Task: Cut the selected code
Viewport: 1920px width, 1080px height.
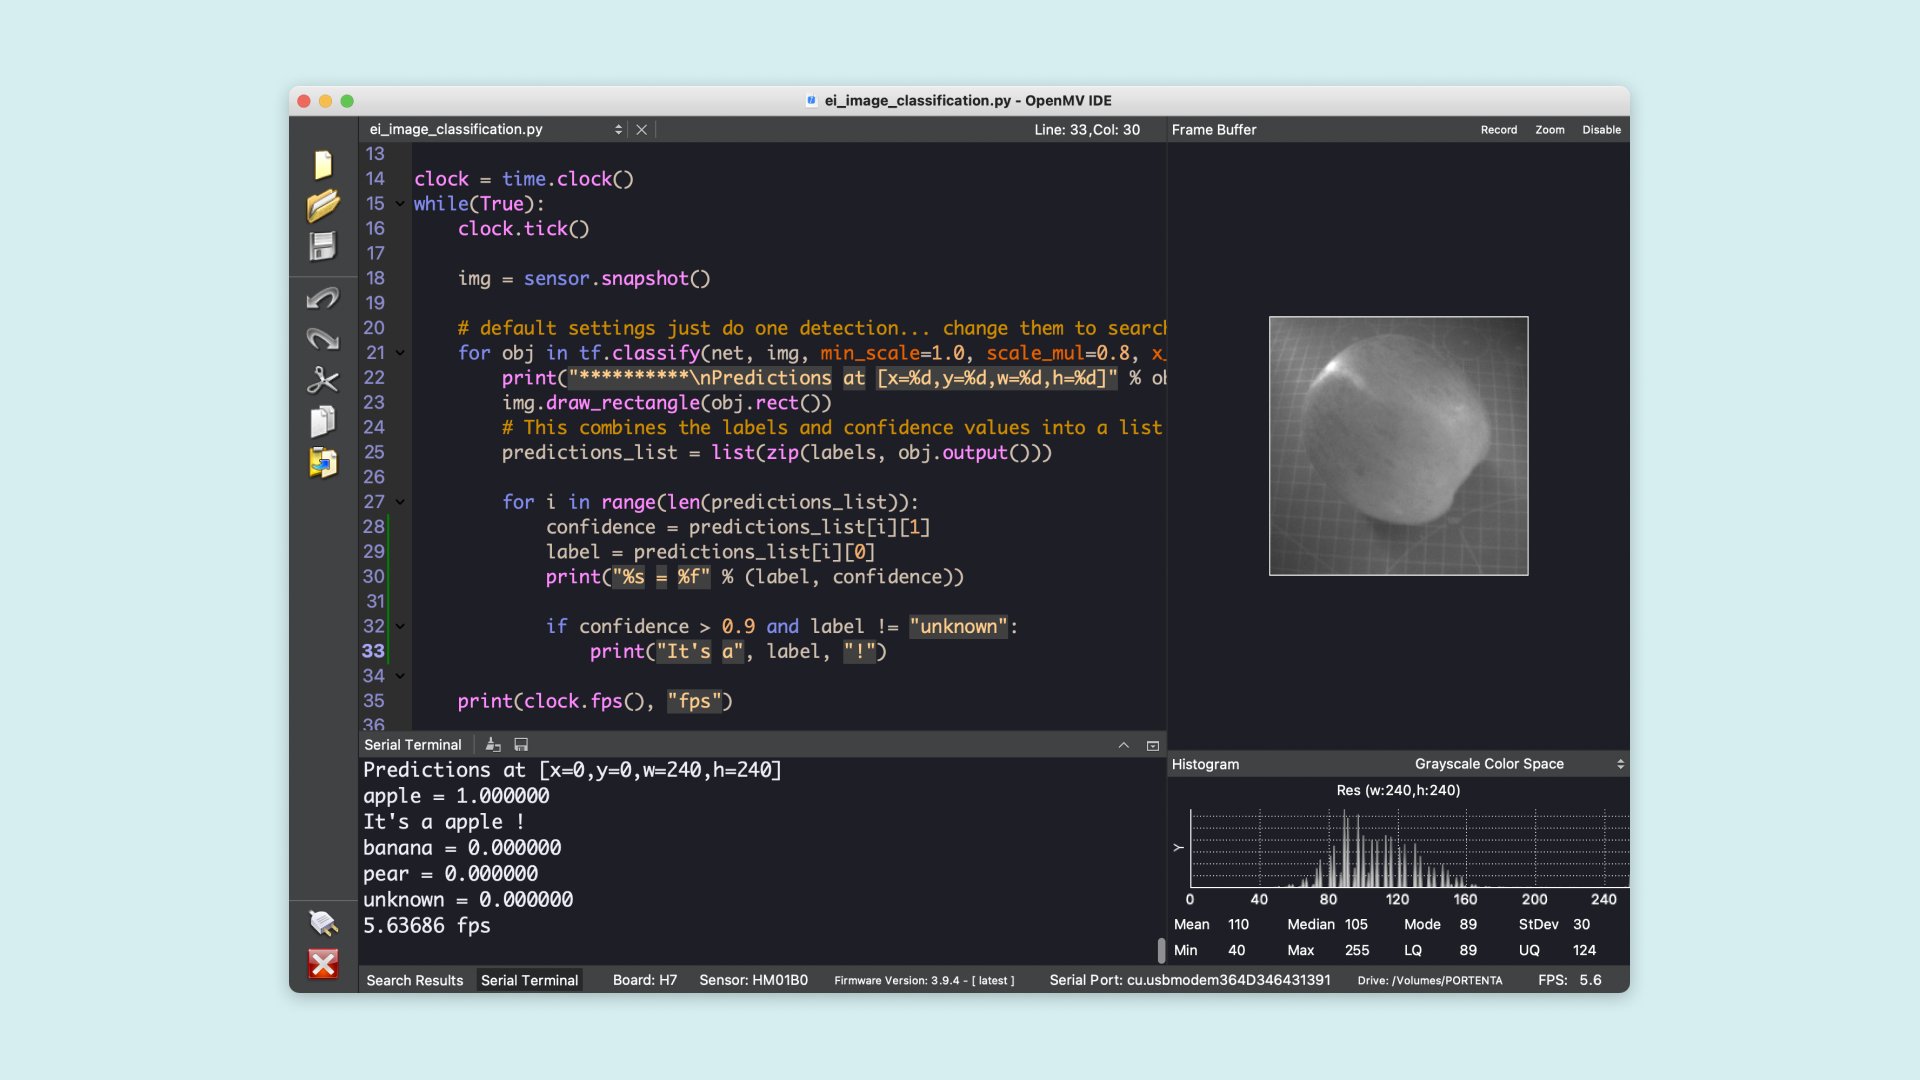Action: 323,380
